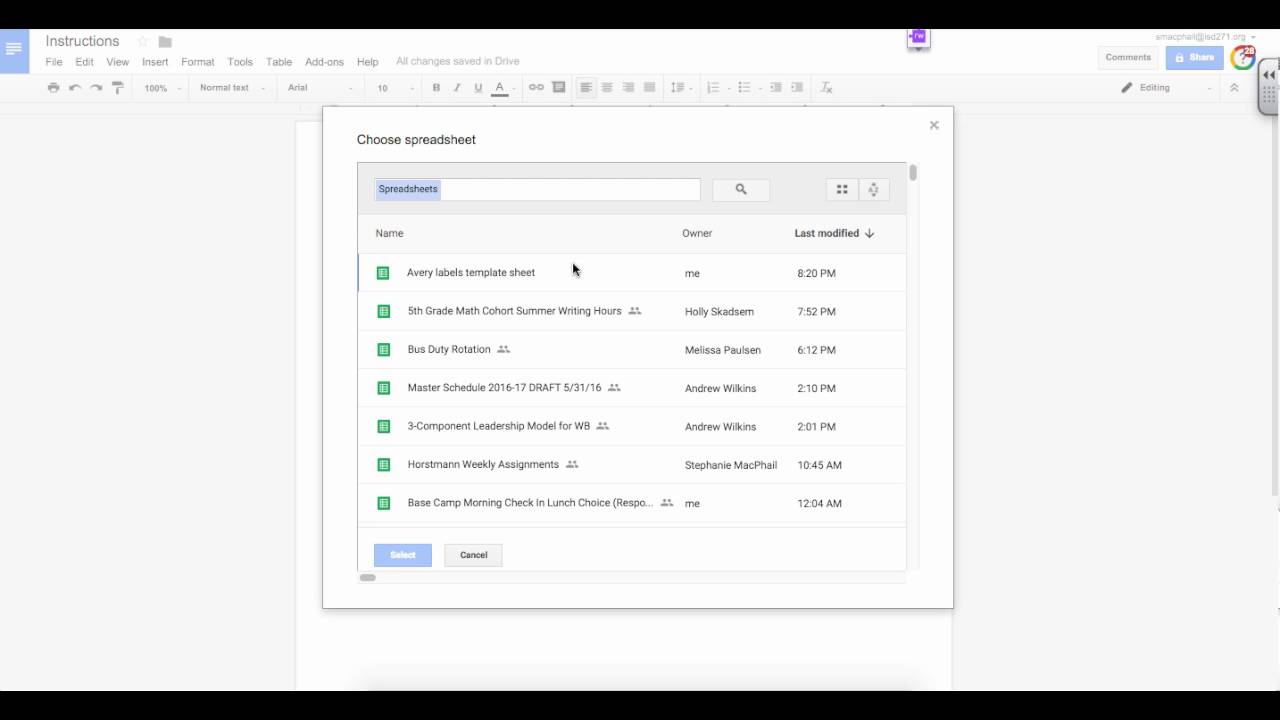Click the Redo icon

pos(96,88)
